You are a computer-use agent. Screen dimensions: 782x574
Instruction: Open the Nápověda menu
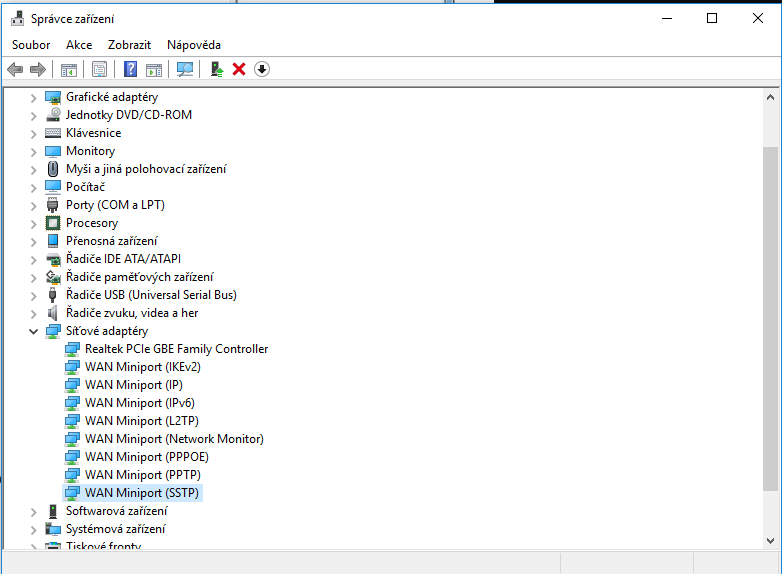pos(194,45)
